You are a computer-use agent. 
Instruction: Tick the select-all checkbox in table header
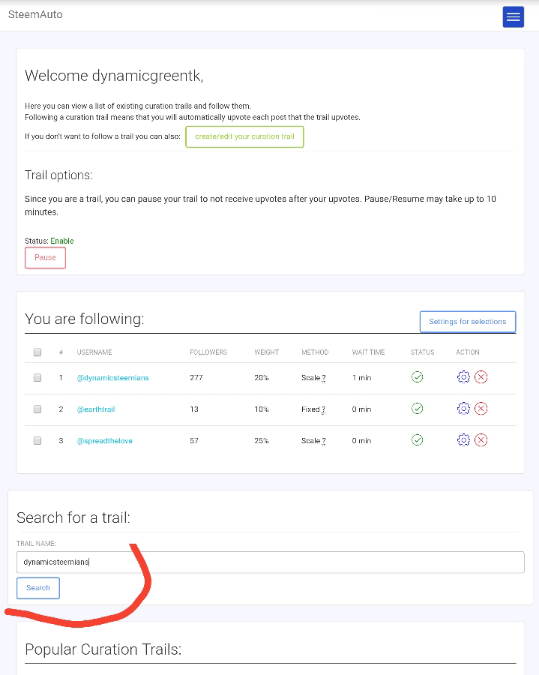point(37,352)
